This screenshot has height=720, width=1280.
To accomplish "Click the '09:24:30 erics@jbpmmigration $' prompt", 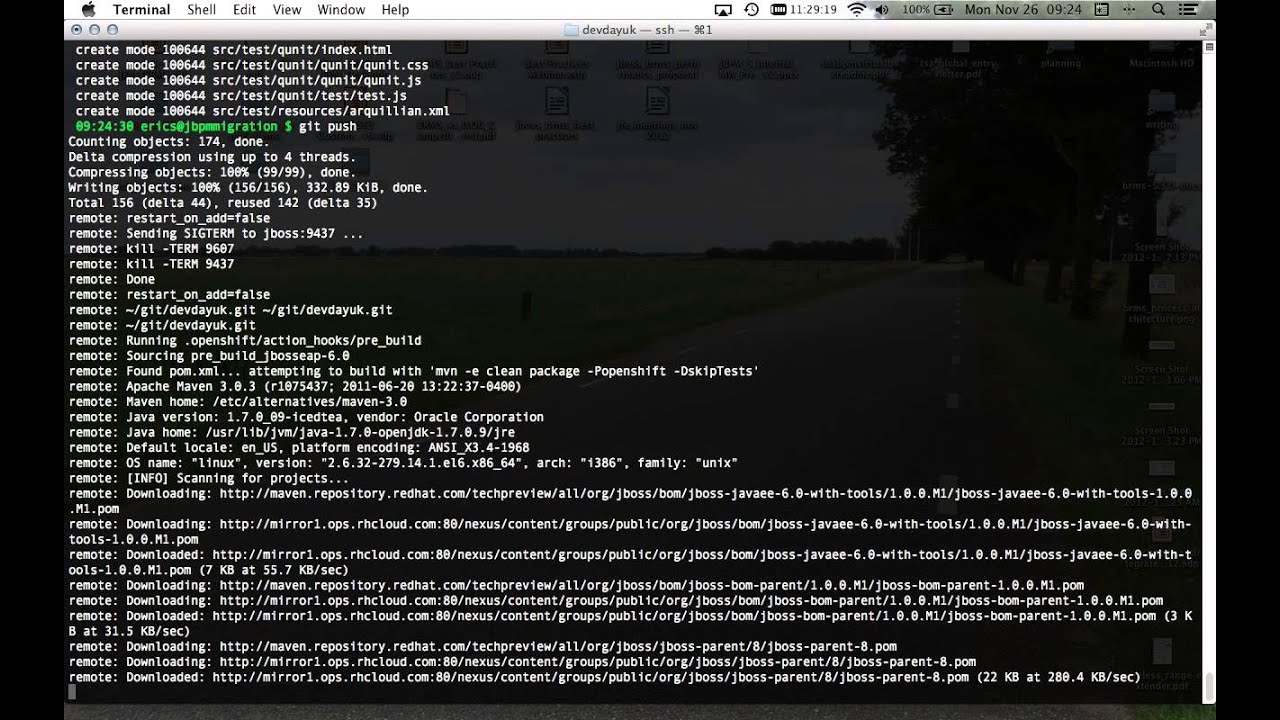I will 183,126.
